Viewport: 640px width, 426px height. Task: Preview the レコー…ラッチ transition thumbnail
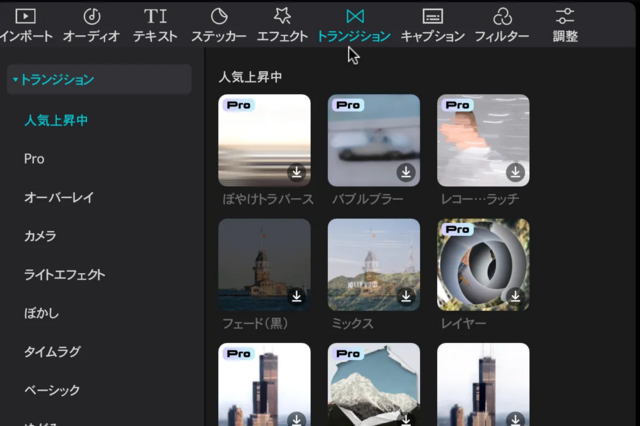pyautogui.click(x=483, y=140)
